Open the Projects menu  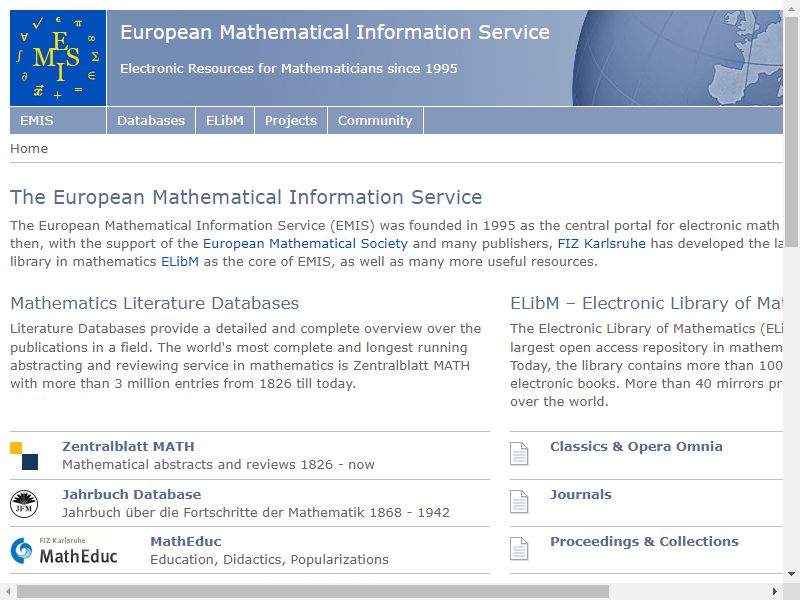291,120
